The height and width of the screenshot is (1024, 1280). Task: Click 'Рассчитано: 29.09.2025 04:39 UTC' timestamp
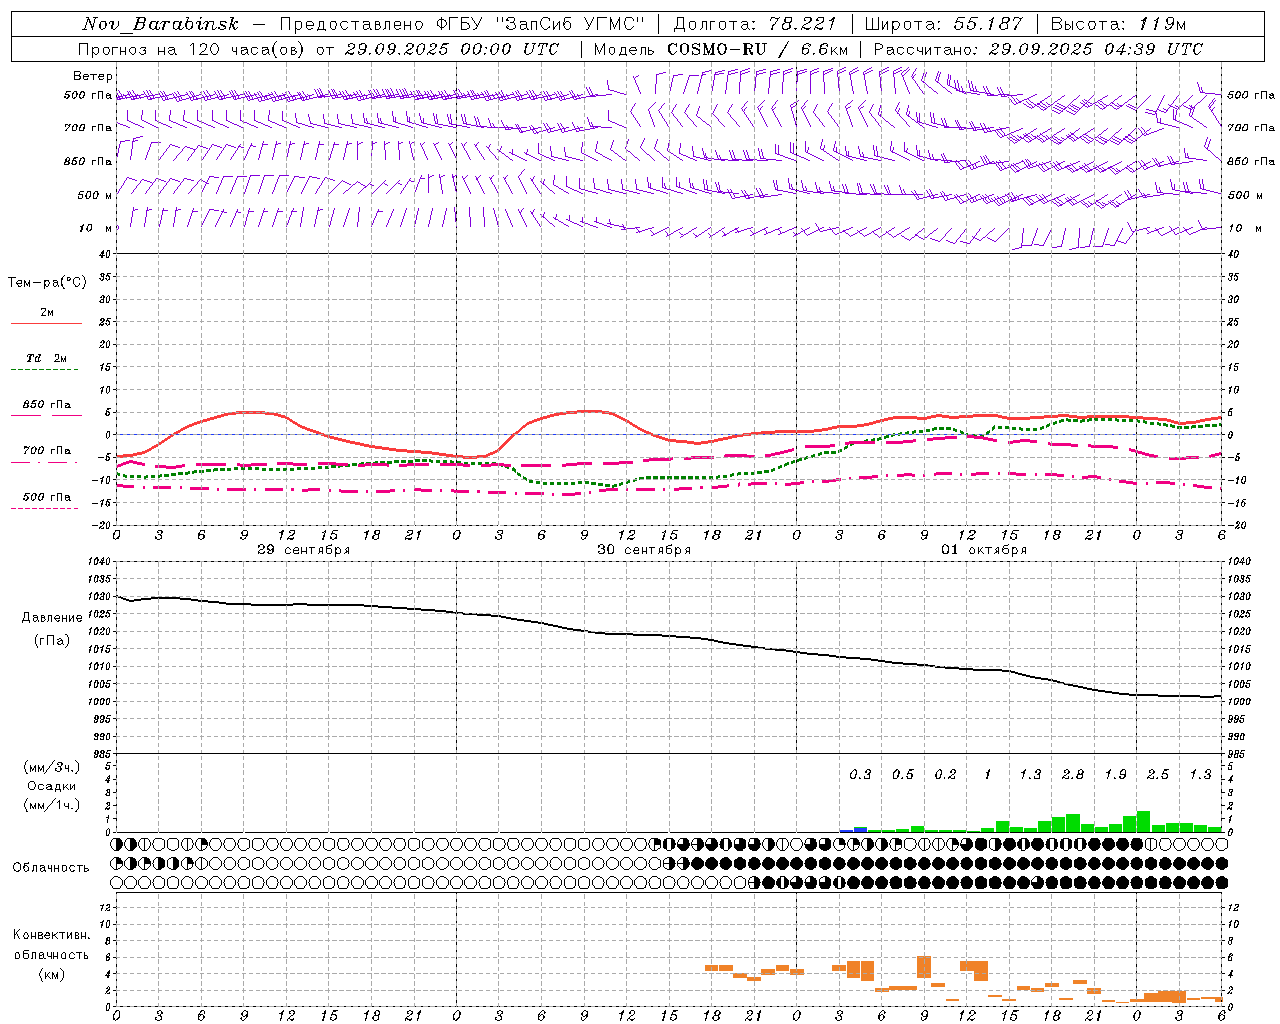click(x=1038, y=49)
